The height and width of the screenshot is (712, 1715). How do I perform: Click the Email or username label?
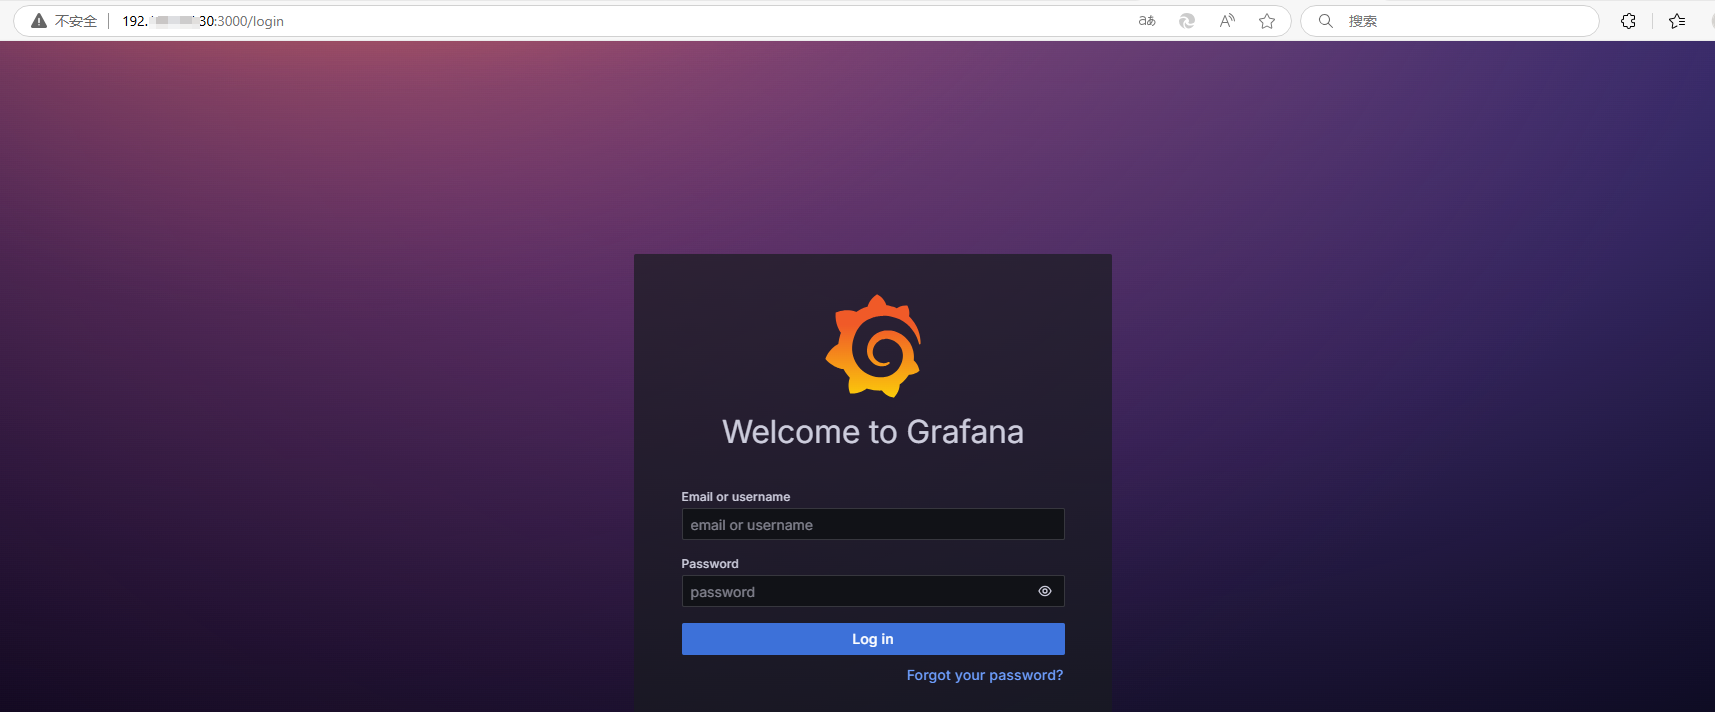pyautogui.click(x=736, y=497)
